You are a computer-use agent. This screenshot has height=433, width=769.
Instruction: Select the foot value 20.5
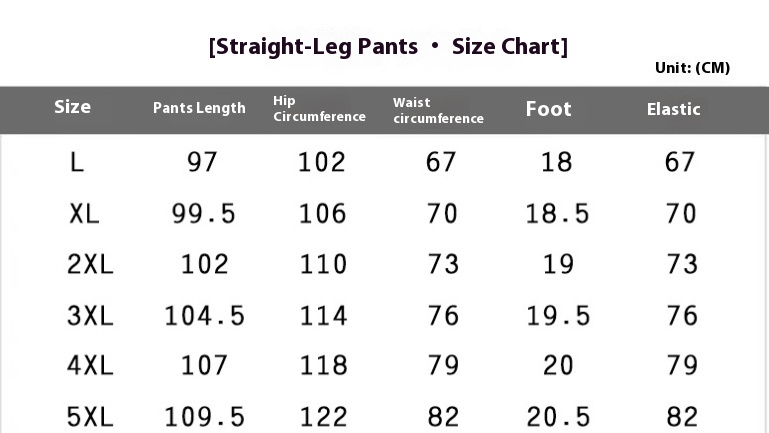557,417
